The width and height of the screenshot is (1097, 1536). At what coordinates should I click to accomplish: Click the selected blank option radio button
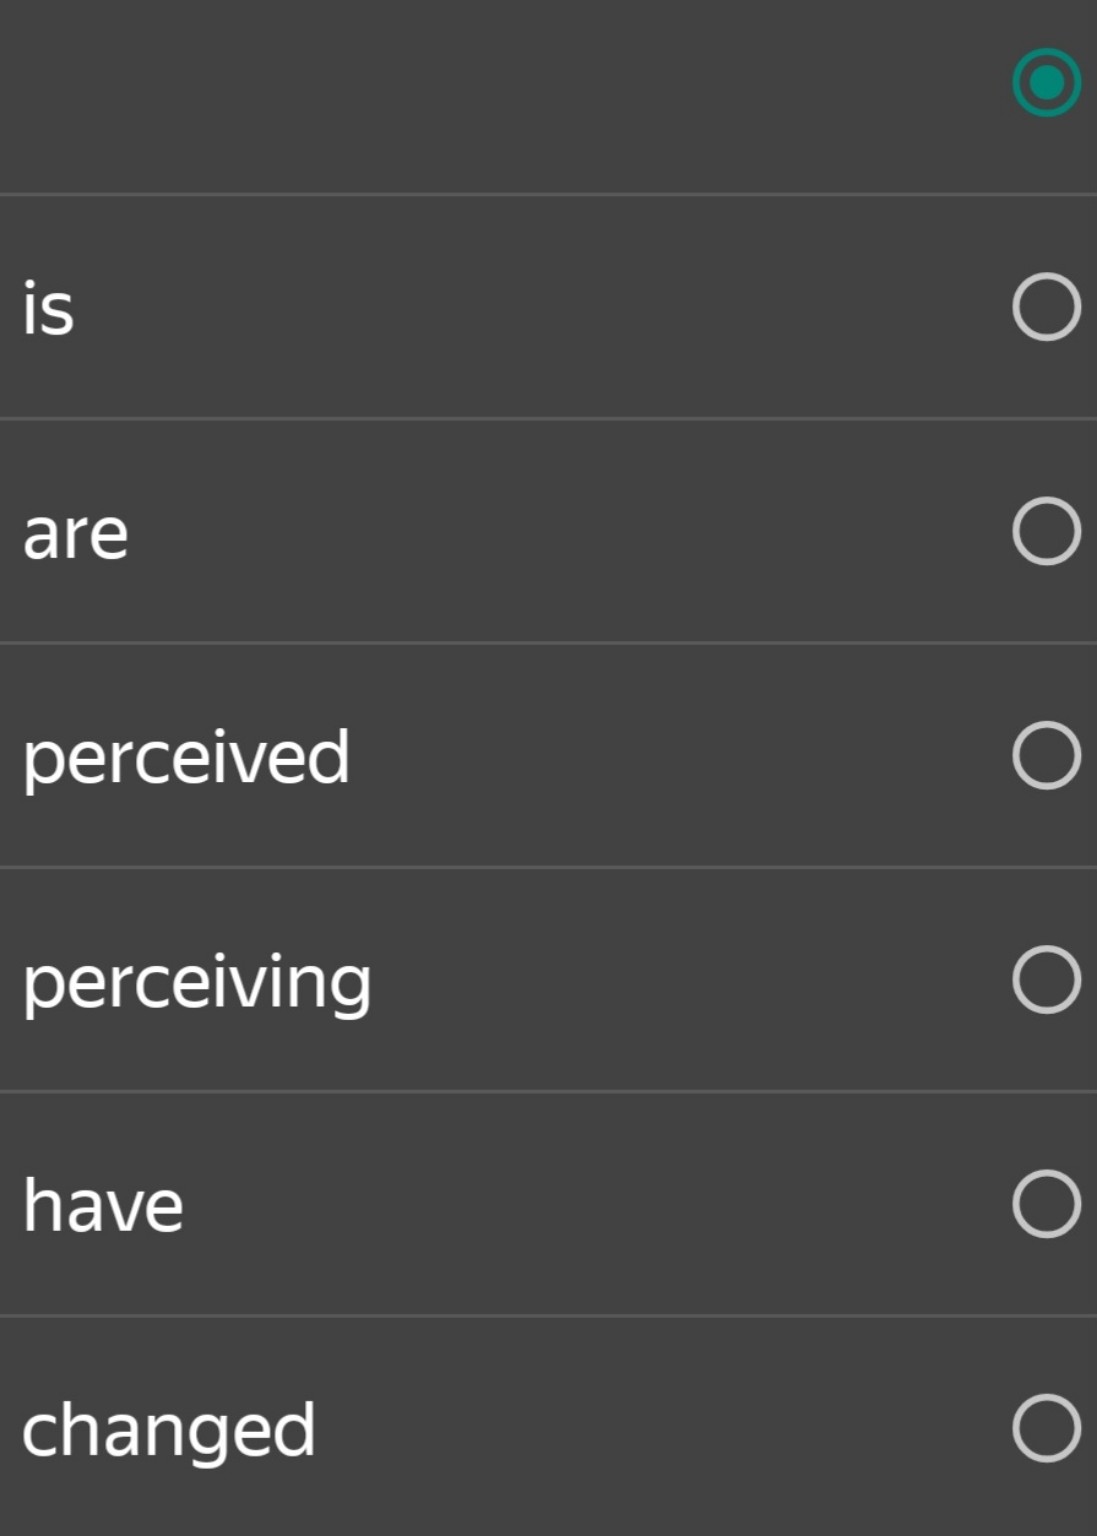tap(1046, 82)
